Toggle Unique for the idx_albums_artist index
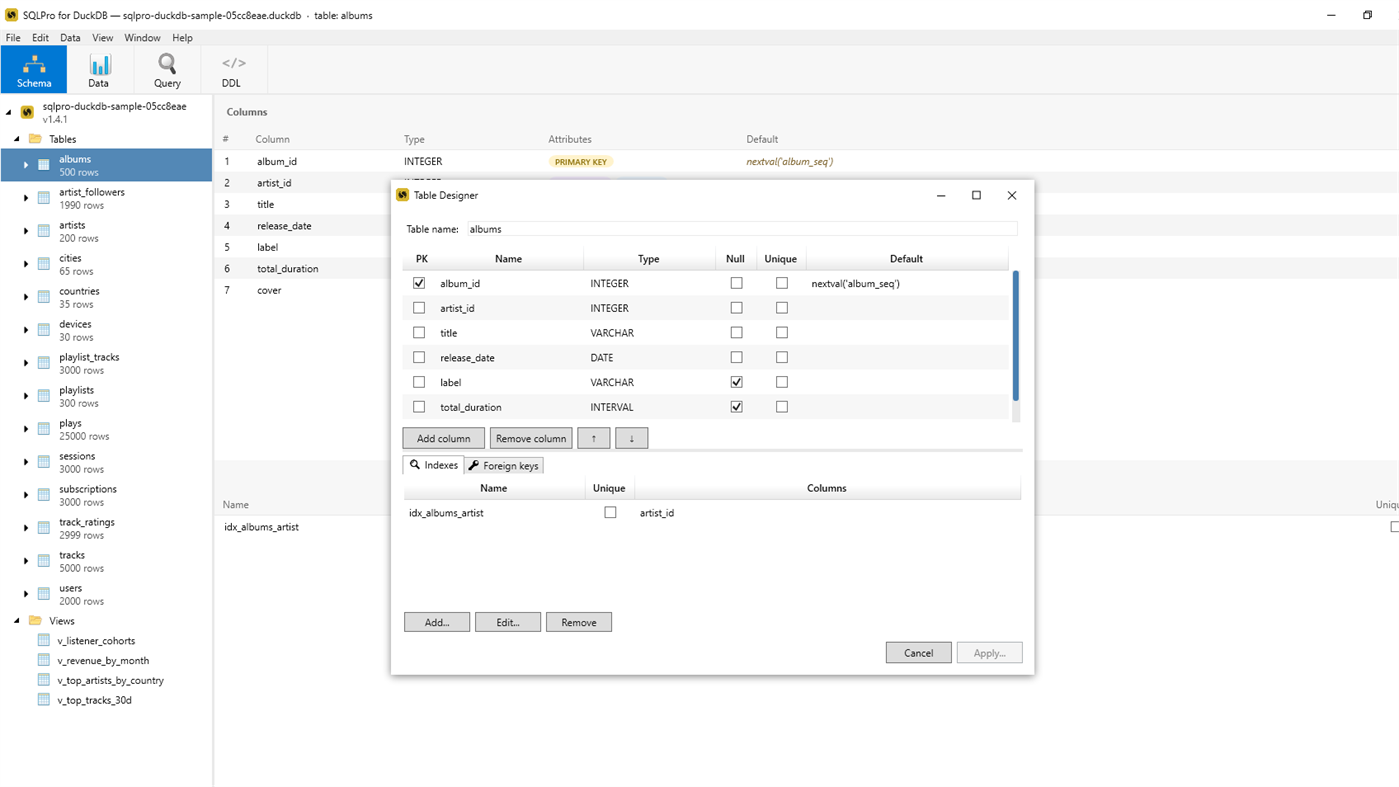This screenshot has width=1399, height=787. [610, 513]
